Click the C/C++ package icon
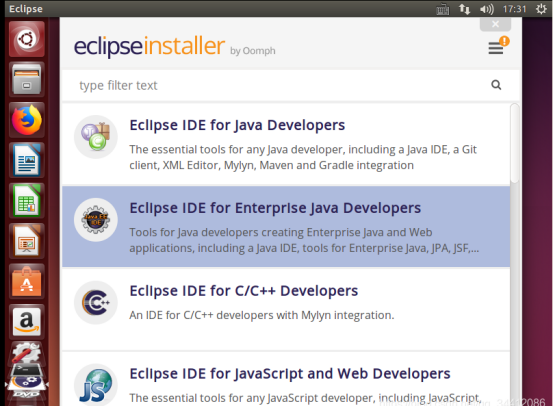 [96, 303]
